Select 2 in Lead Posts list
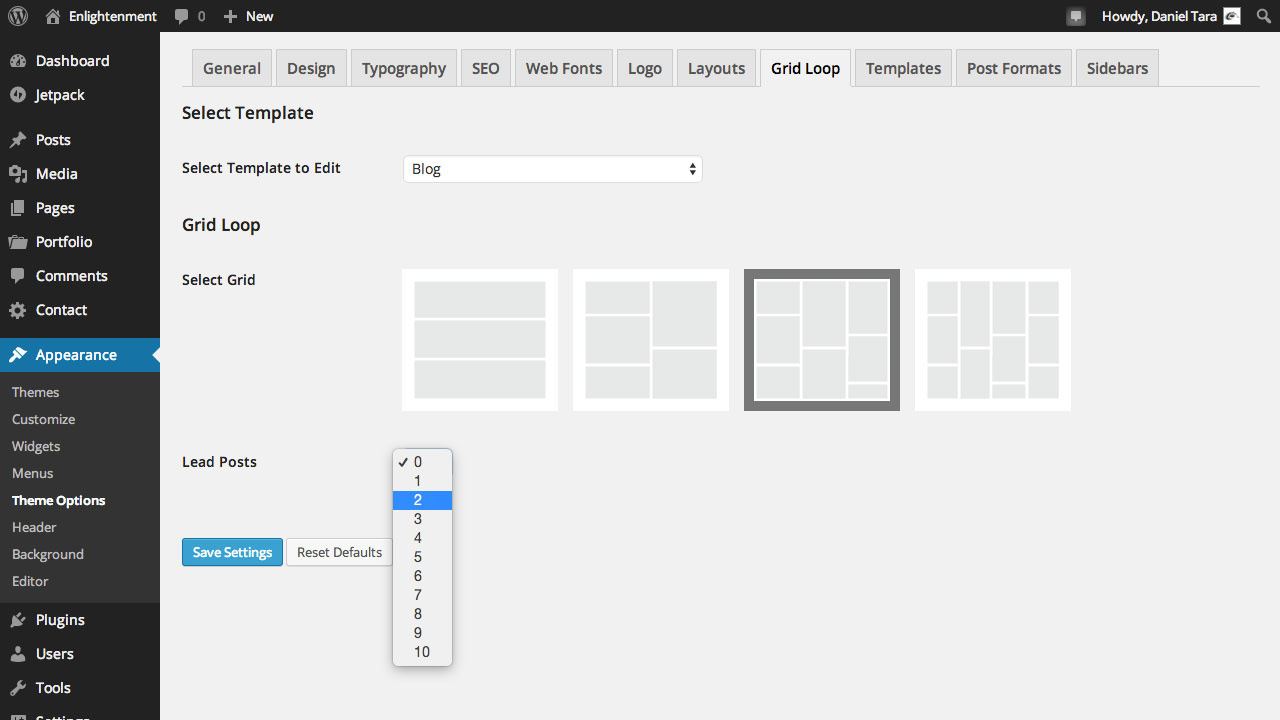 (x=418, y=500)
